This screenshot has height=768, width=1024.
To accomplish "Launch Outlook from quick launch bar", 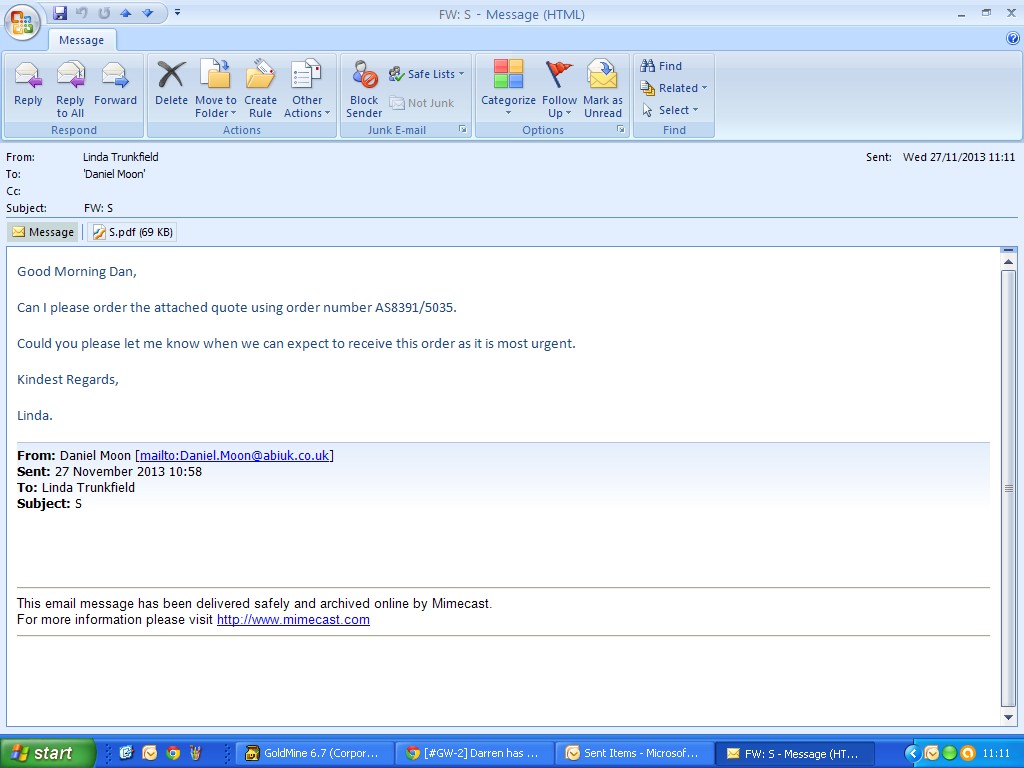I will [150, 753].
